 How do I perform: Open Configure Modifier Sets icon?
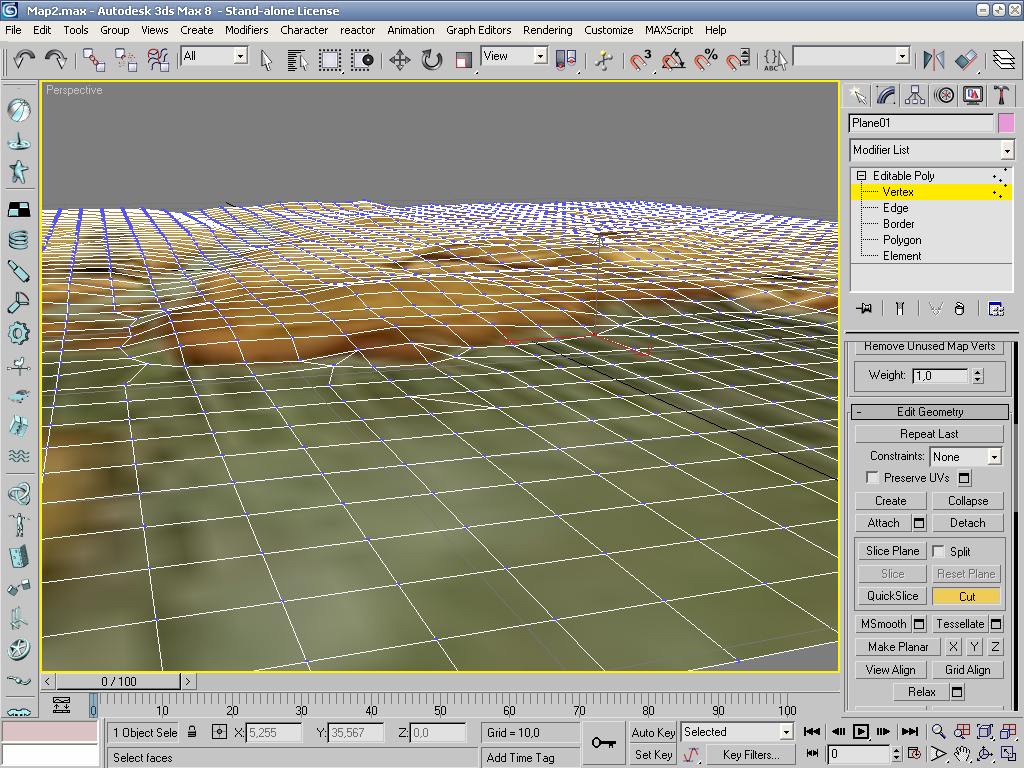point(996,308)
